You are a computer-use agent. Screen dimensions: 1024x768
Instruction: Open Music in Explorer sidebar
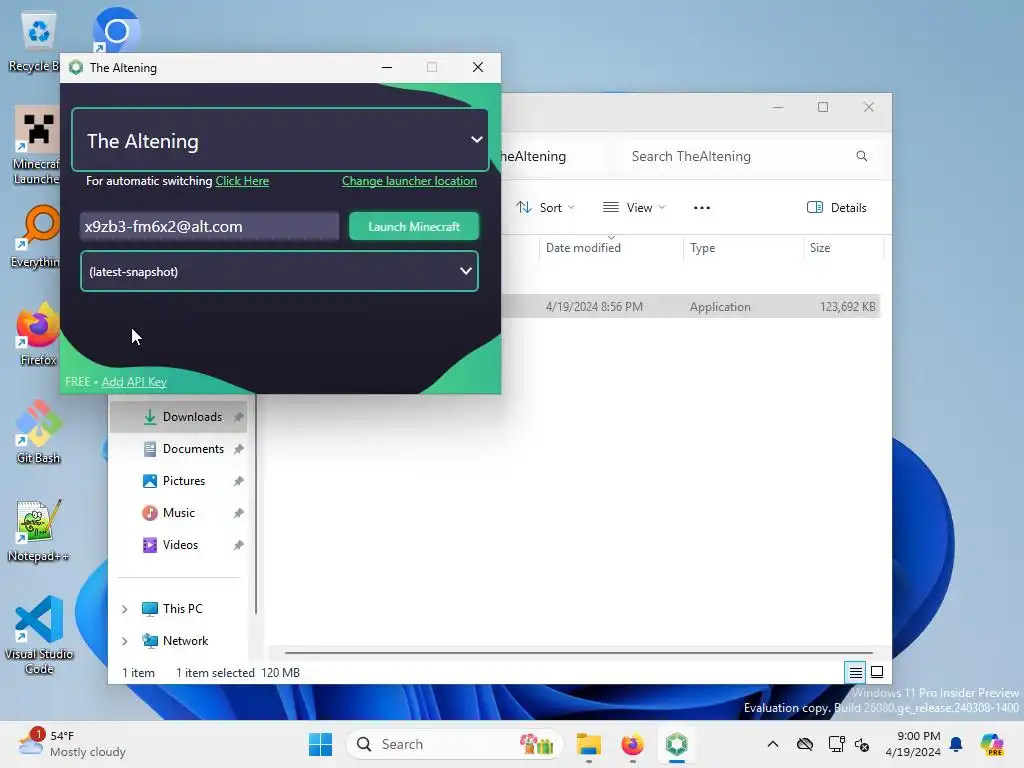[x=179, y=513]
